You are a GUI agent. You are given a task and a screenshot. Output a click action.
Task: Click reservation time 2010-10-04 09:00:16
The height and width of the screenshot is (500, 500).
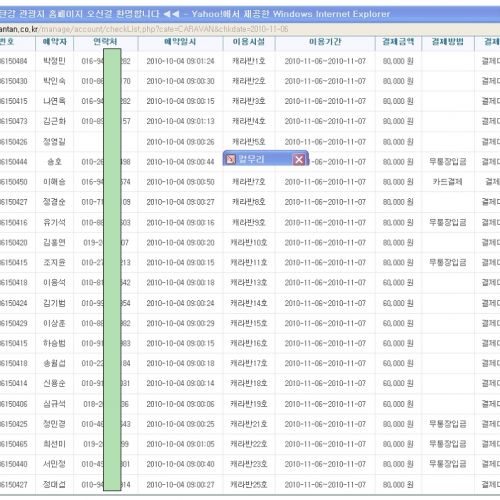(180, 223)
